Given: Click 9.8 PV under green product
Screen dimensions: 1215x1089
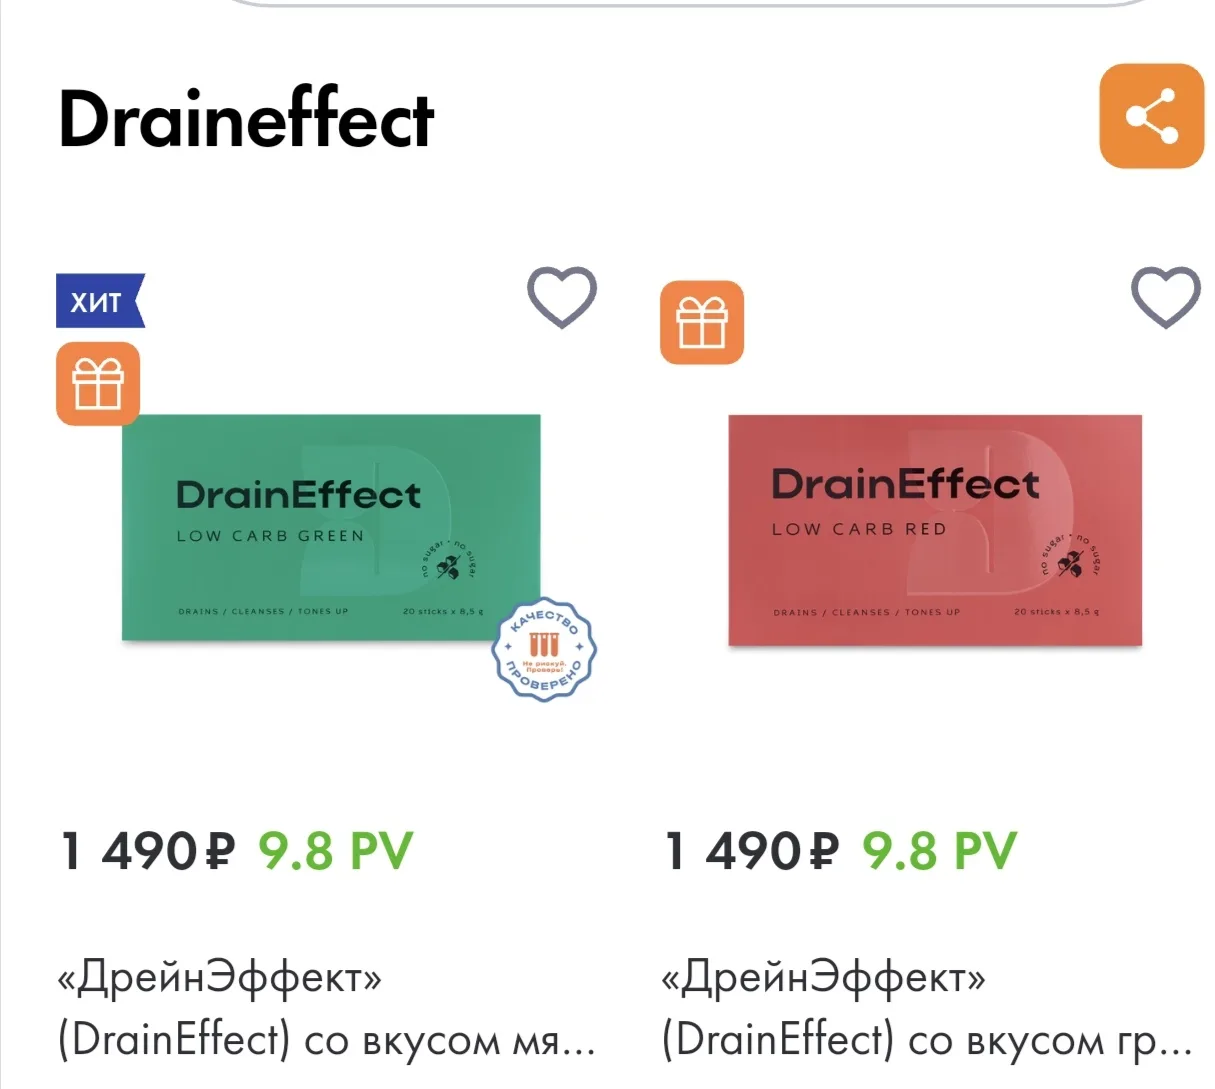Looking at the screenshot, I should (x=336, y=852).
